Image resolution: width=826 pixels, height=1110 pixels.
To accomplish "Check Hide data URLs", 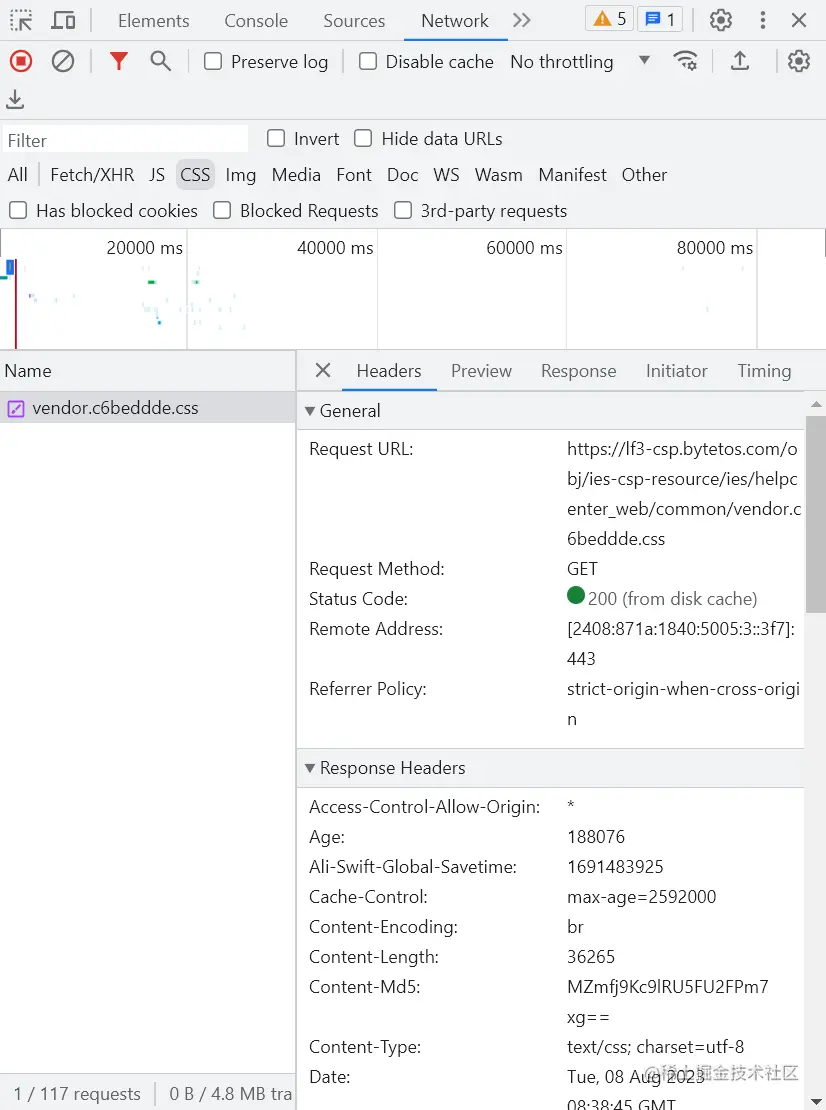I will point(363,138).
